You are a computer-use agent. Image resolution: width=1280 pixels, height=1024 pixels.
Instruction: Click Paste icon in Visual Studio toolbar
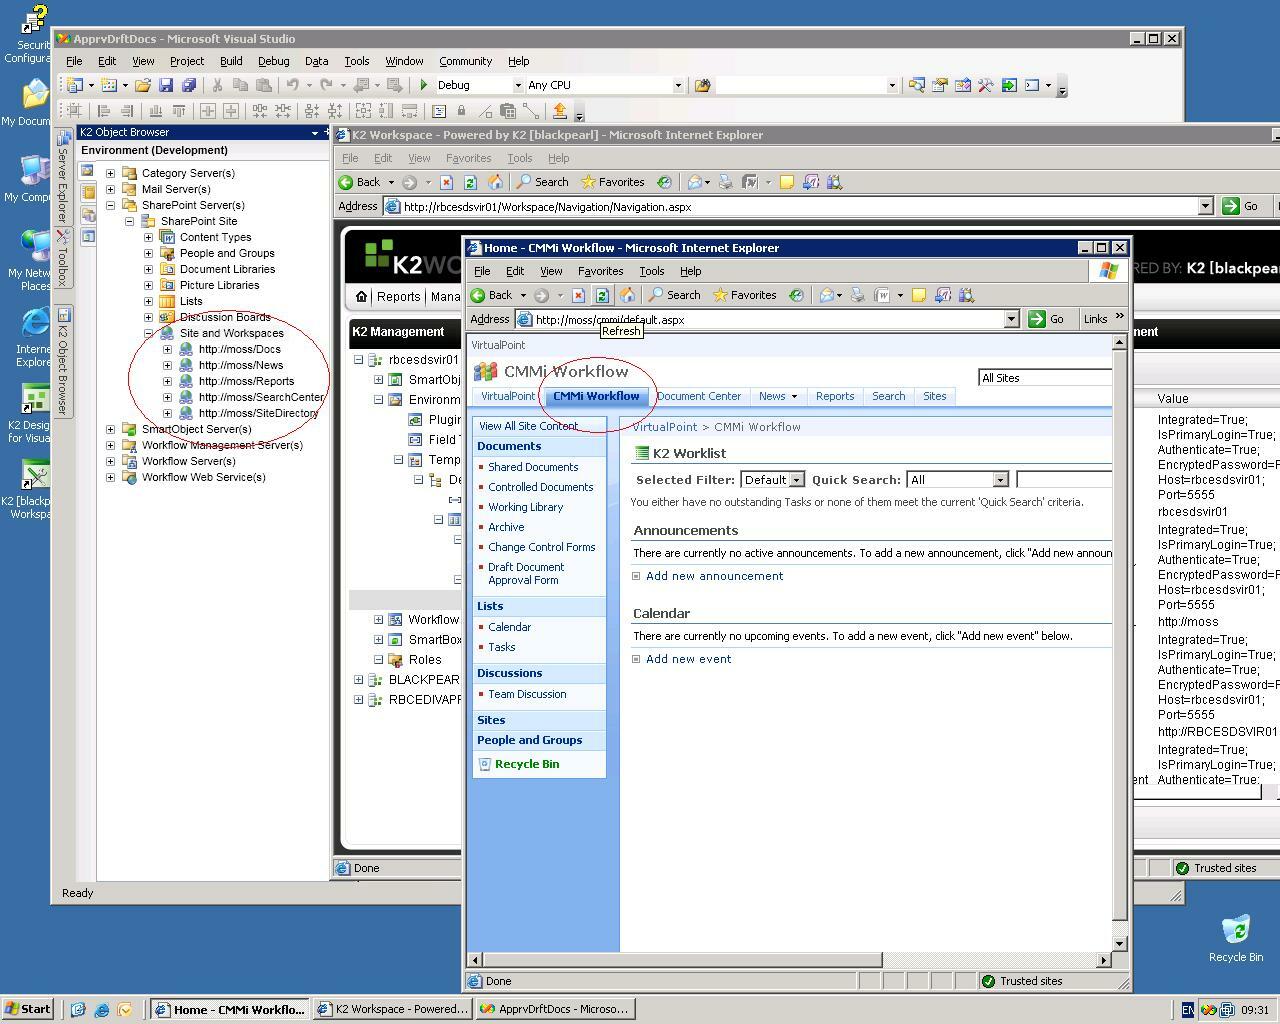click(264, 85)
